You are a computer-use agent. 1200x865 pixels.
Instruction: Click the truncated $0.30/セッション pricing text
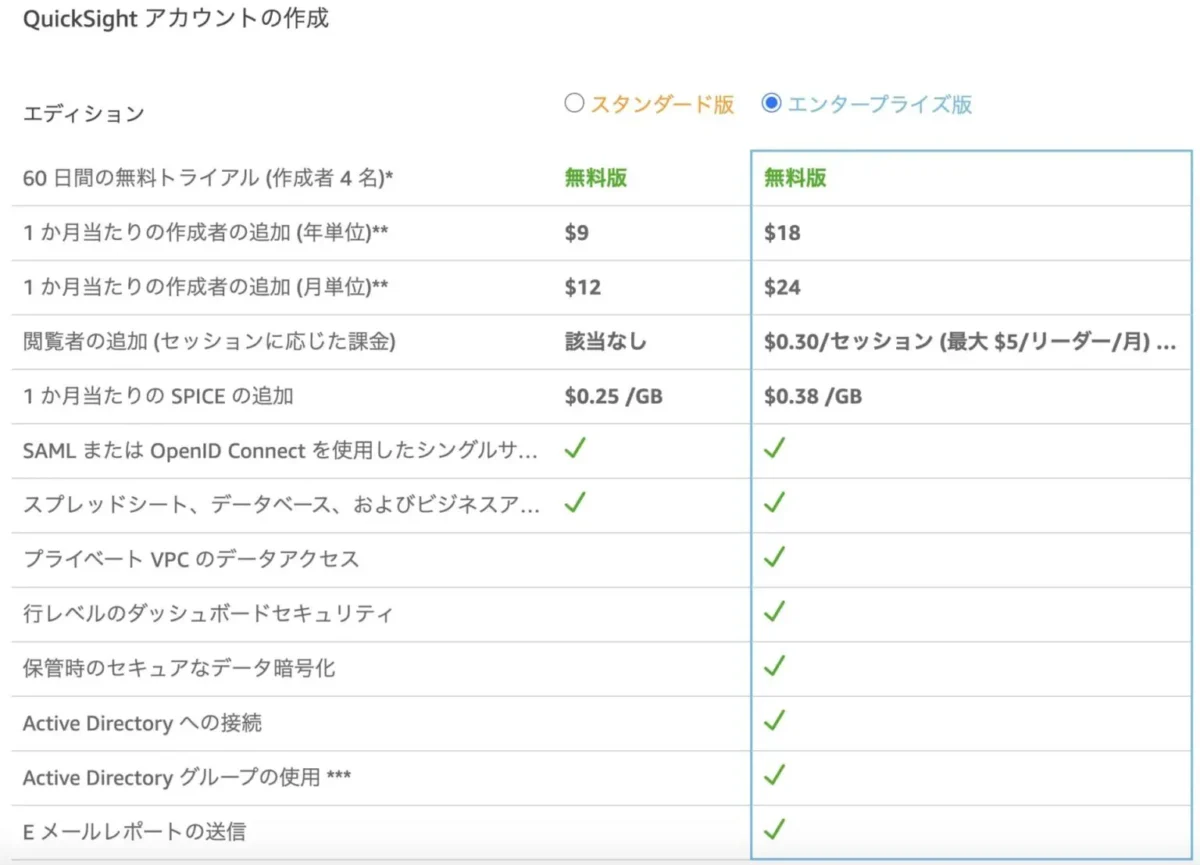coord(969,342)
